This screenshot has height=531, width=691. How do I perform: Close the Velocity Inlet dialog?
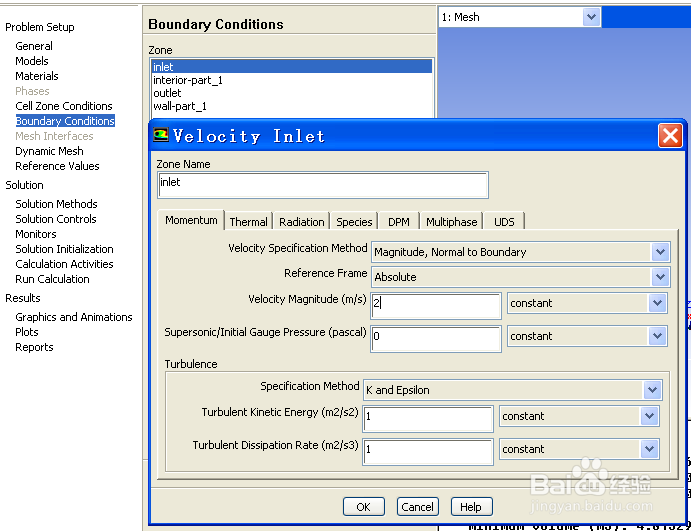670,136
